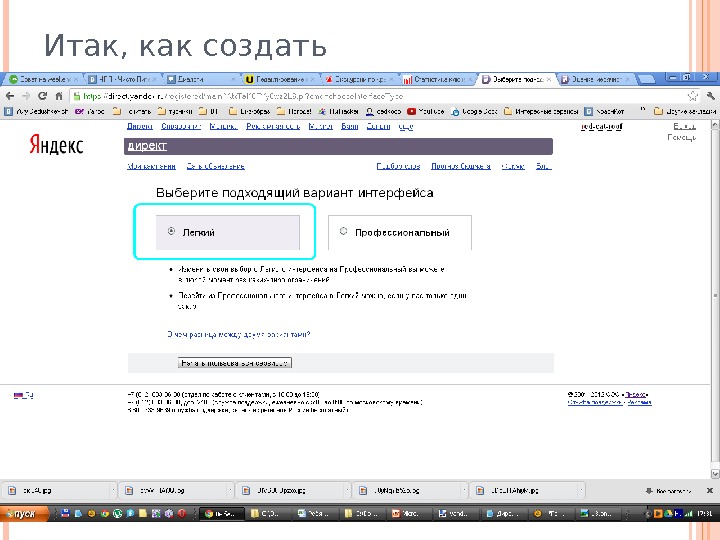Click the Выход link at top right
The width and height of the screenshot is (720, 540).
[684, 126]
